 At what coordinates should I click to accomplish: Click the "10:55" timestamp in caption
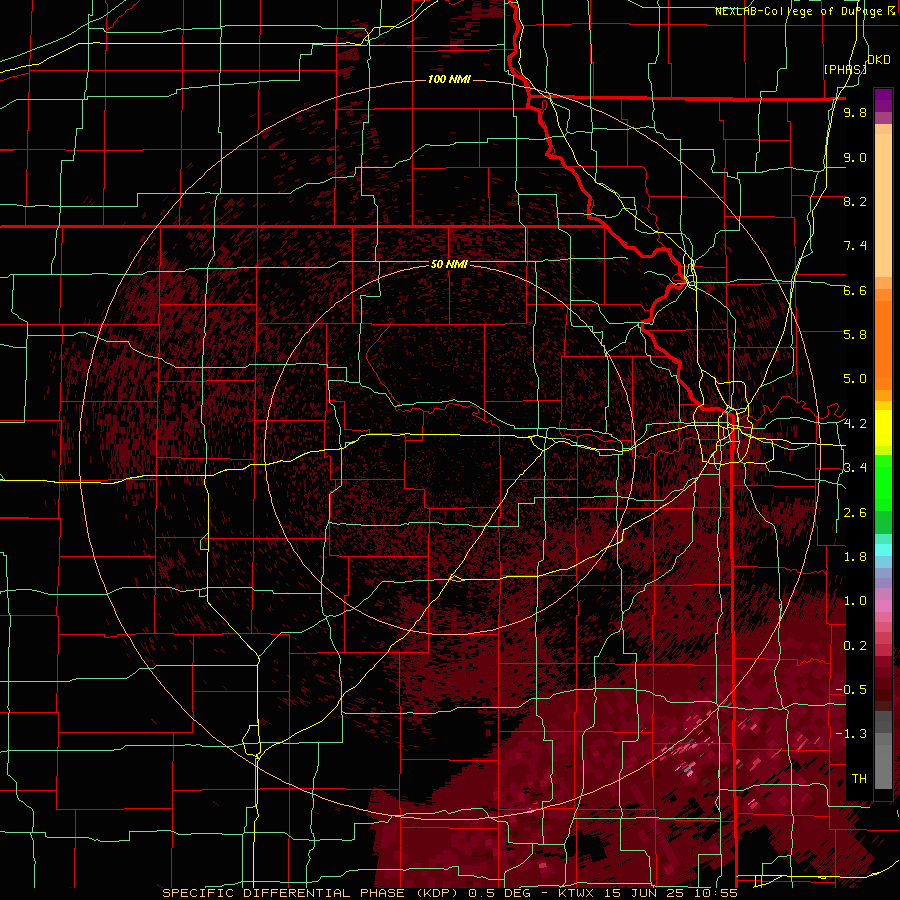pos(714,893)
